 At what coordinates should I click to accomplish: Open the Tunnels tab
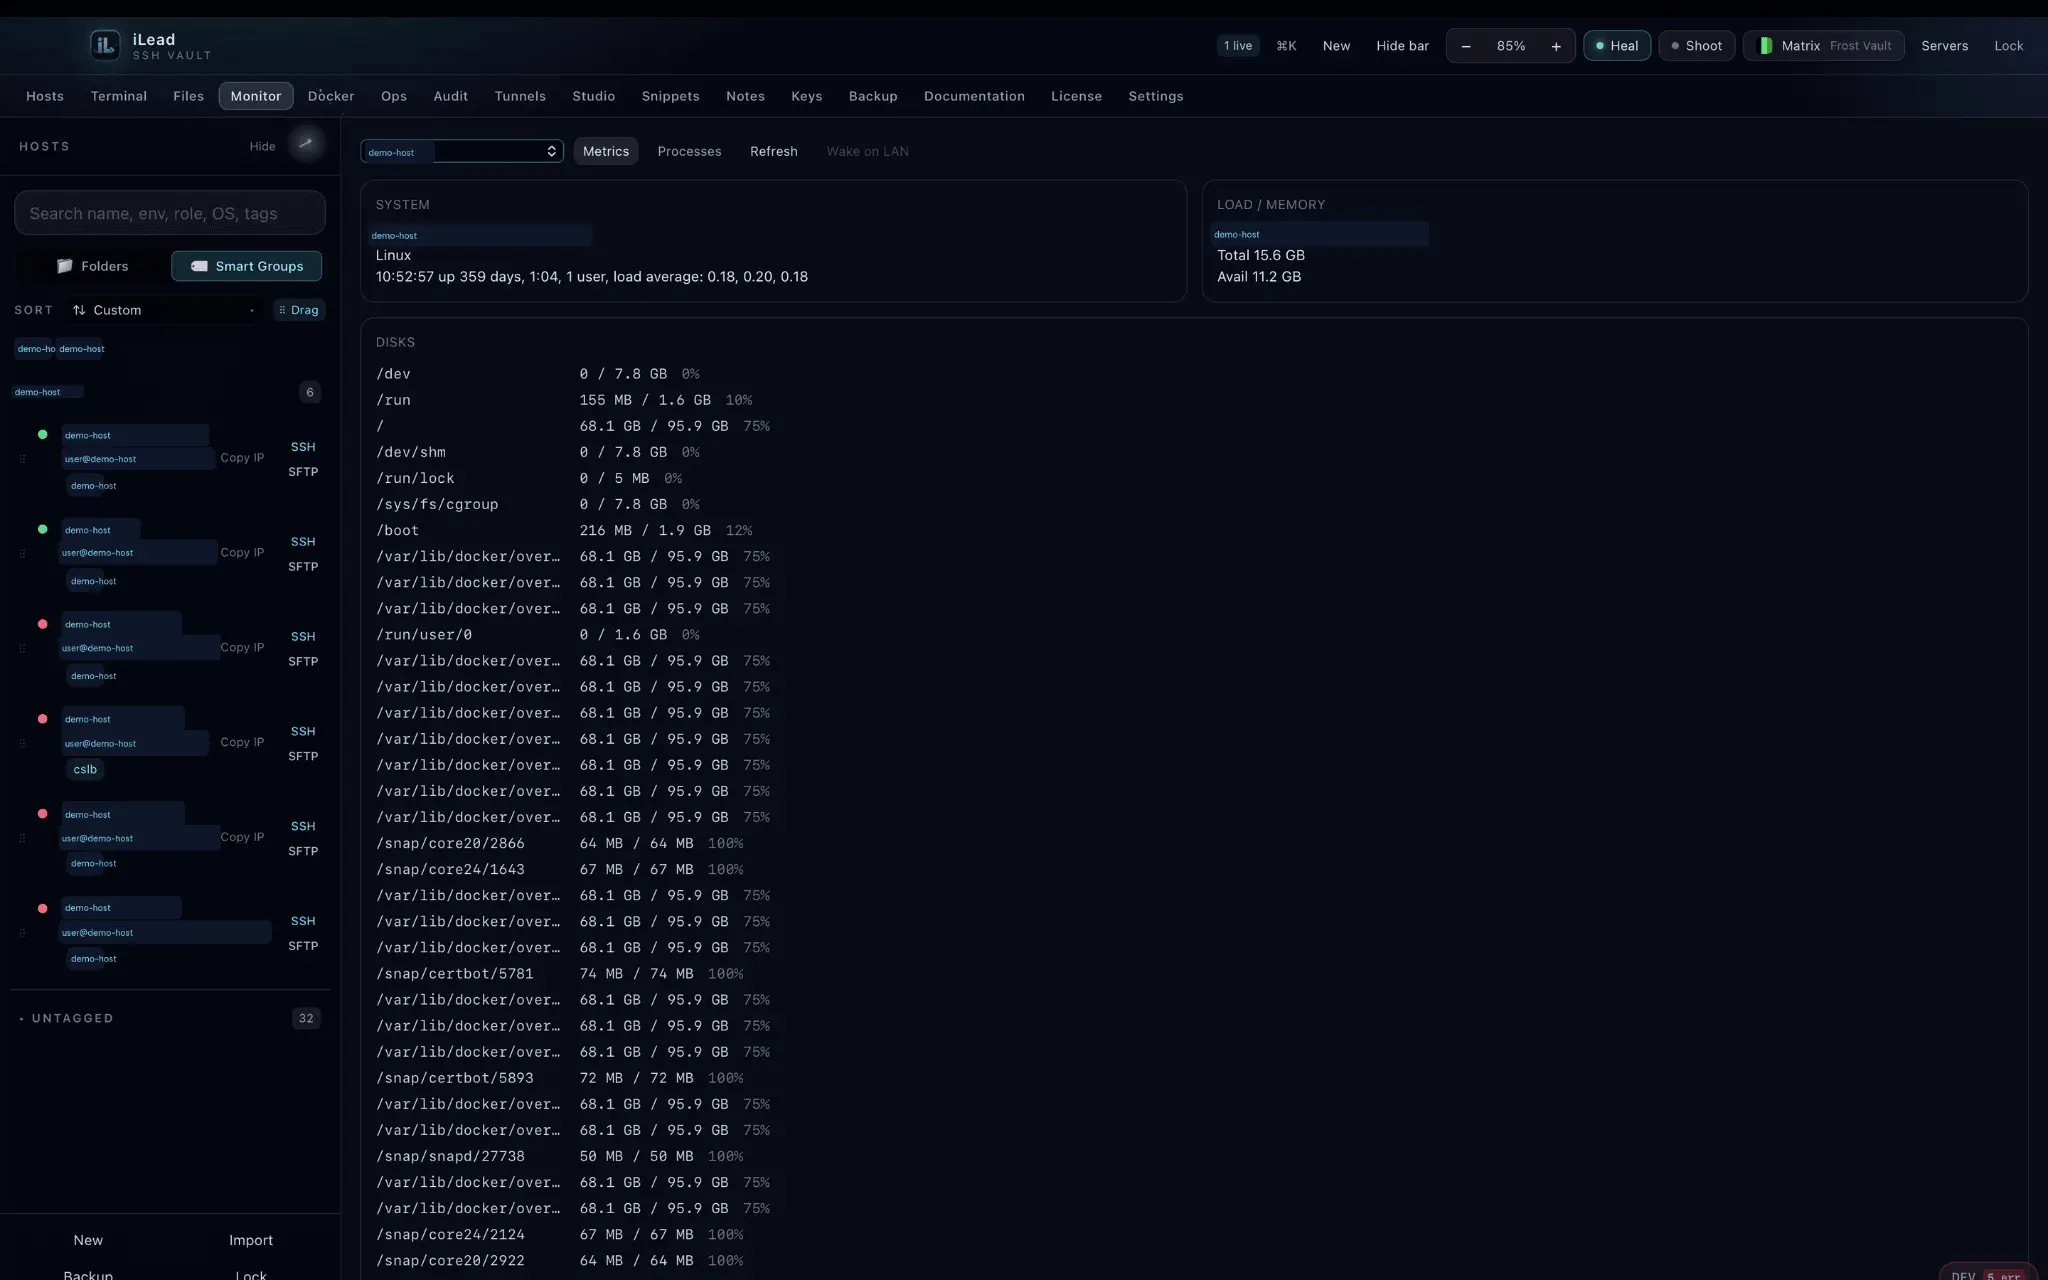coord(520,96)
